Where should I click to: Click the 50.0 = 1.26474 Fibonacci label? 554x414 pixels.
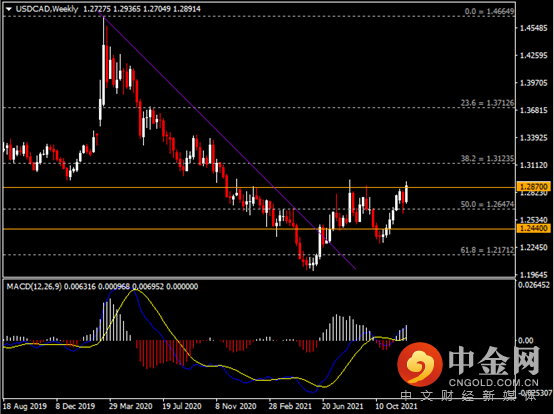point(487,204)
